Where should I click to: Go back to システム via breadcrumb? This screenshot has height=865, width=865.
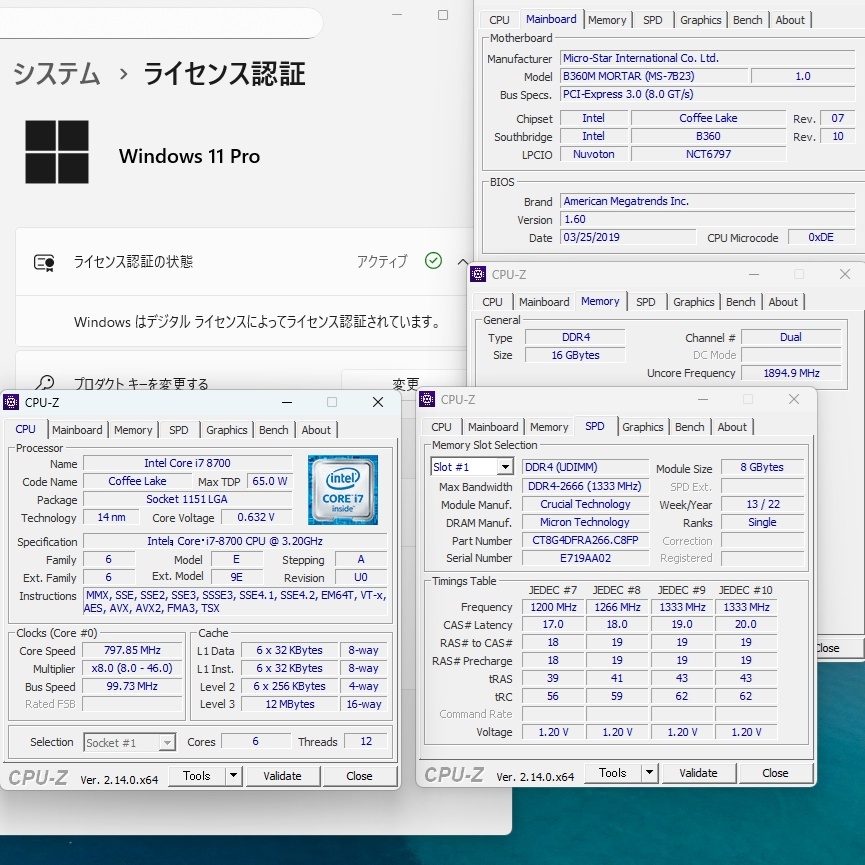tap(56, 74)
